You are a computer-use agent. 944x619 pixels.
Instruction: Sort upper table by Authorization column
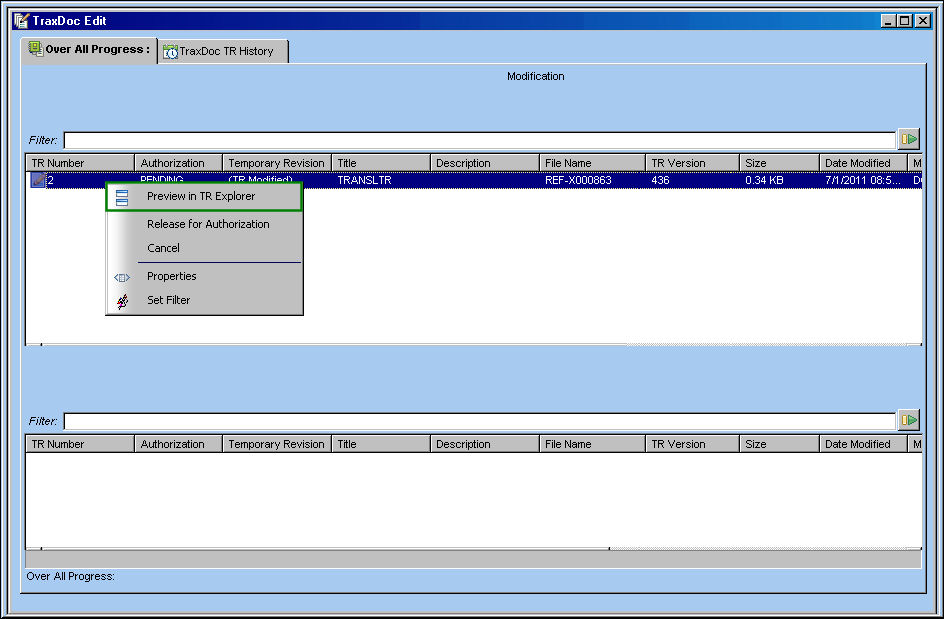pos(178,163)
